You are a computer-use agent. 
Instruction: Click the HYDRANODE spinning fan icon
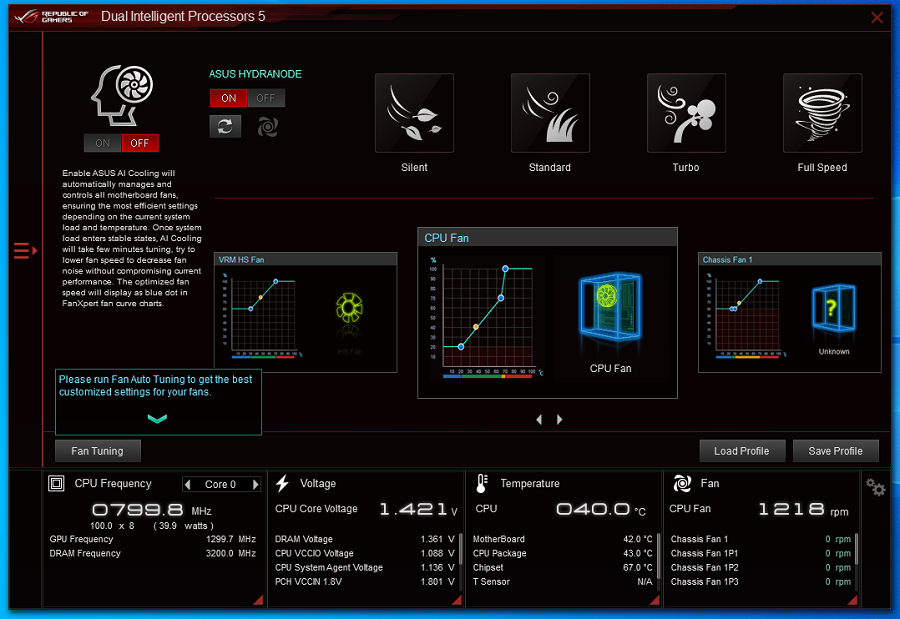pyautogui.click(x=267, y=126)
